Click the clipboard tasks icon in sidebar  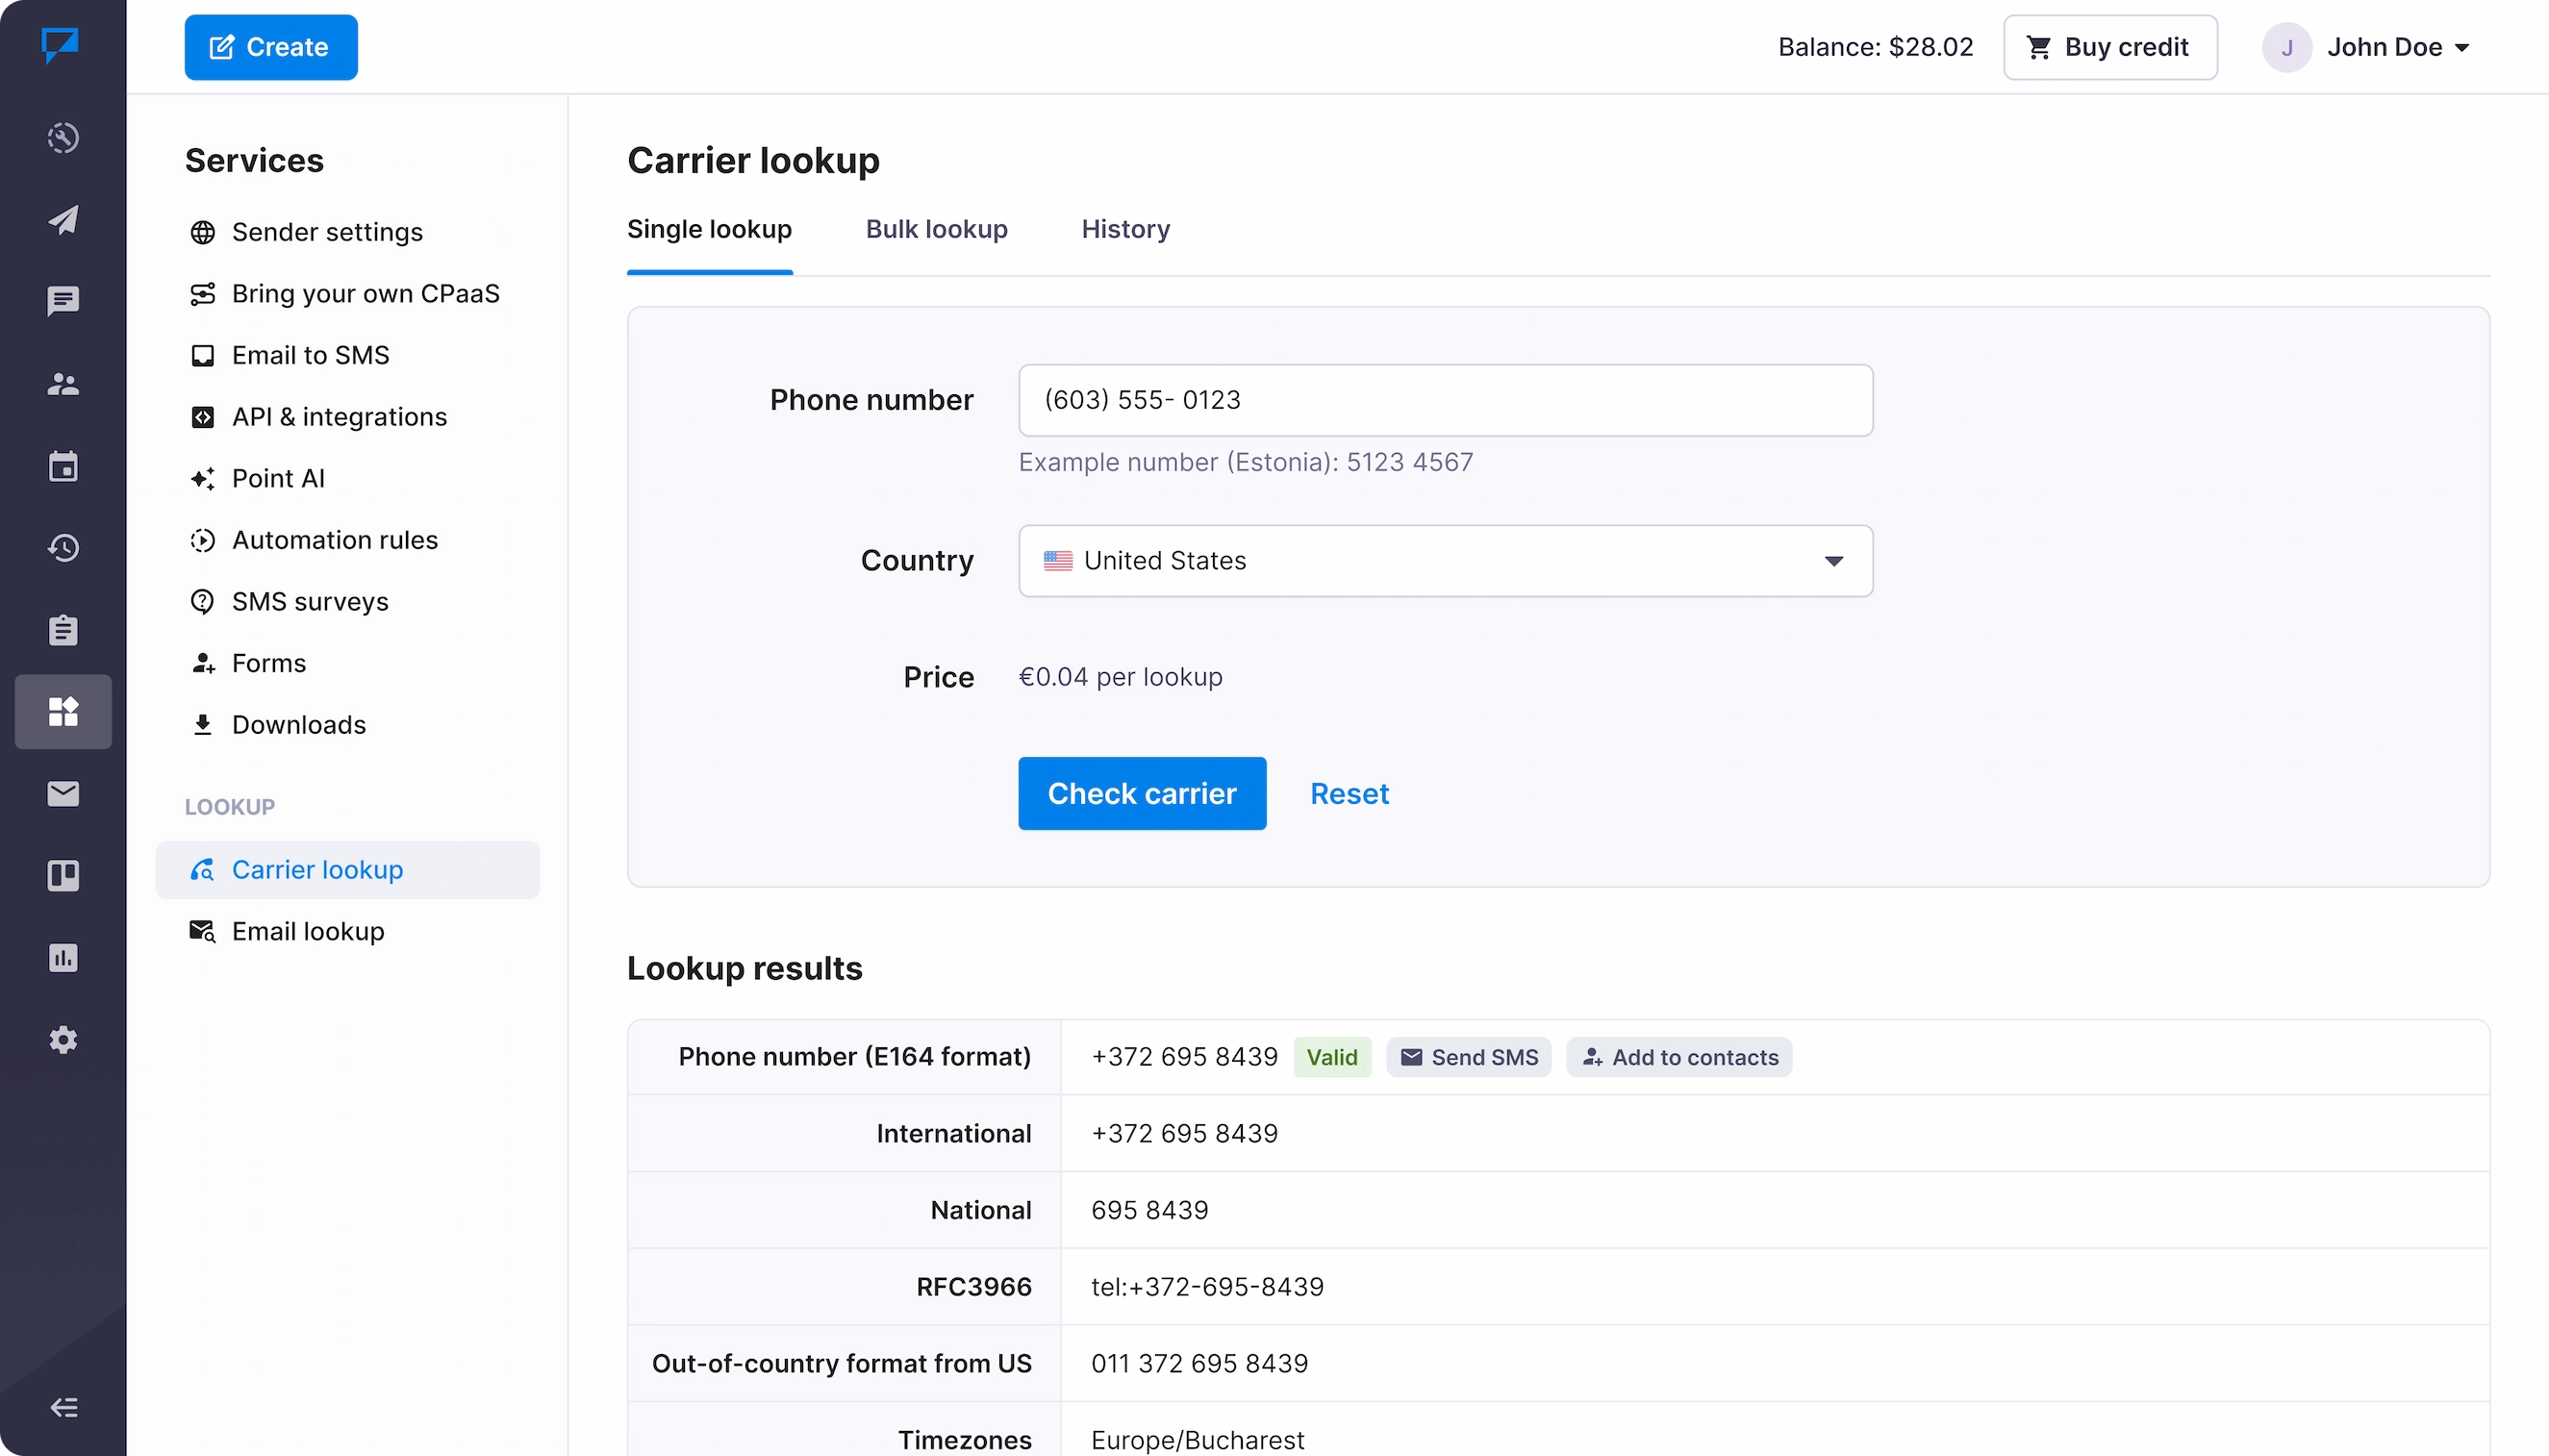click(x=63, y=630)
